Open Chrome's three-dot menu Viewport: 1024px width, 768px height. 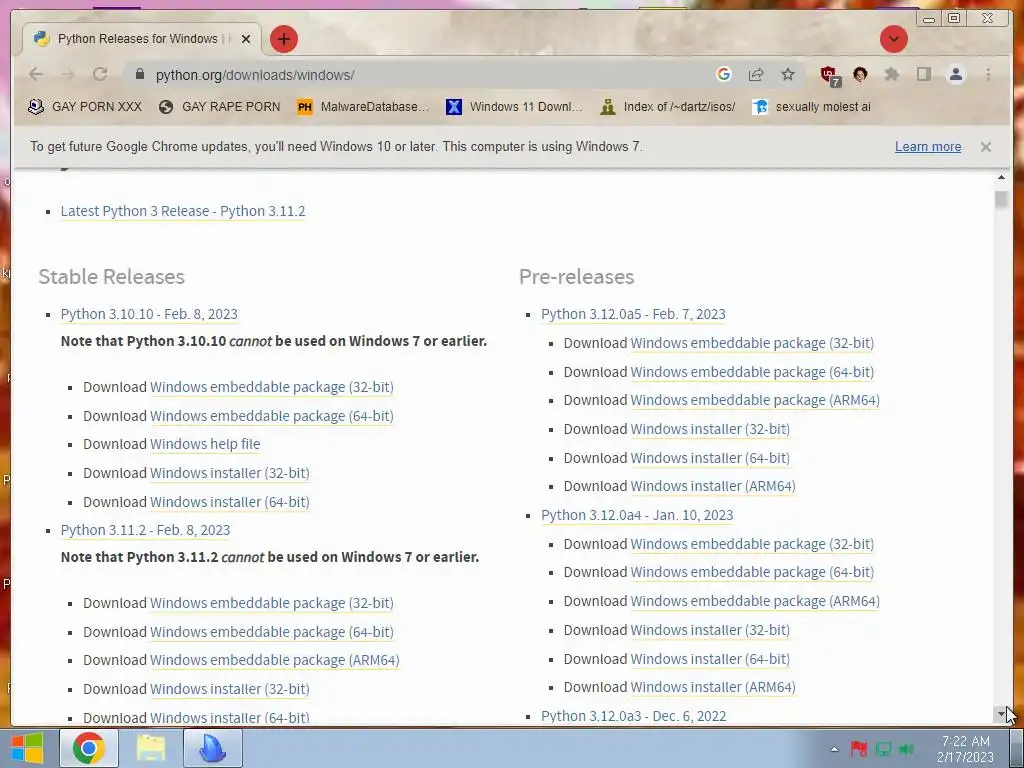pyautogui.click(x=988, y=74)
